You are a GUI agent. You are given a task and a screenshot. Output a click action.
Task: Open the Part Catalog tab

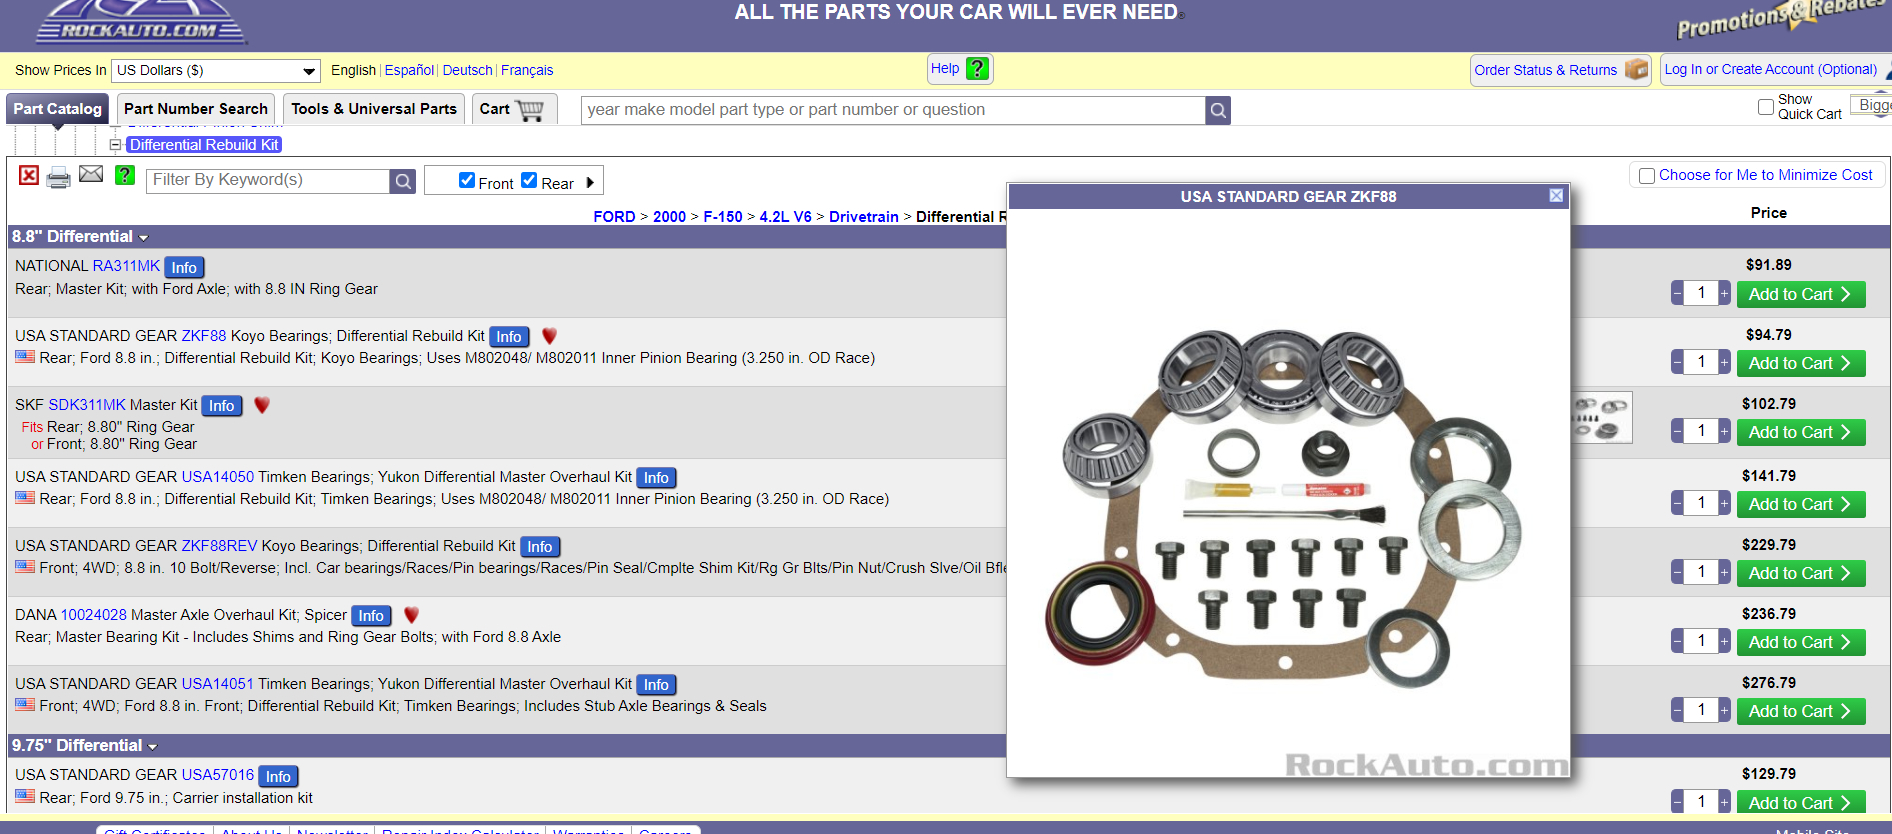point(58,109)
